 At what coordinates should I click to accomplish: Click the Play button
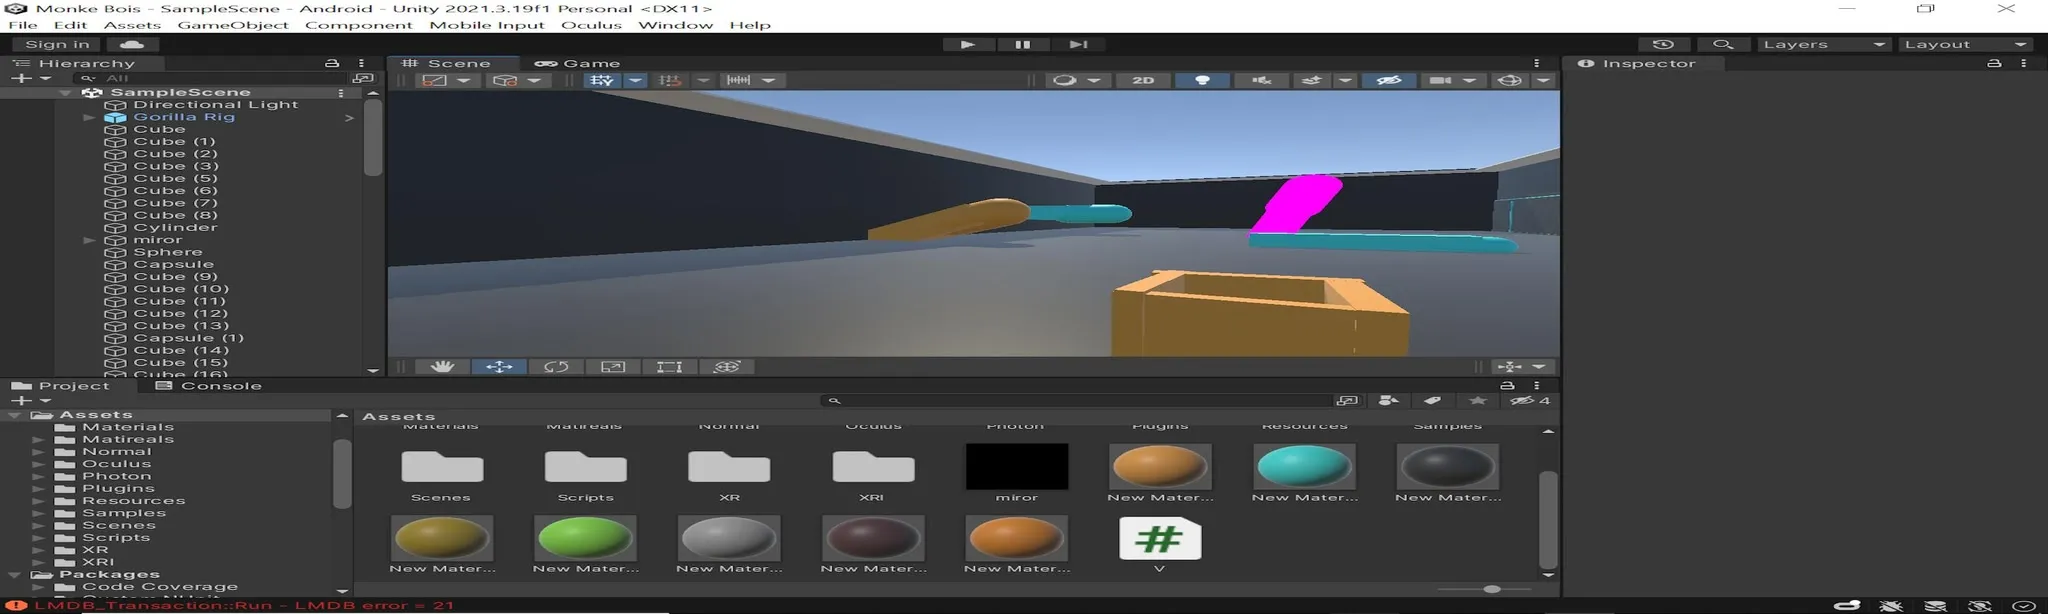click(967, 44)
